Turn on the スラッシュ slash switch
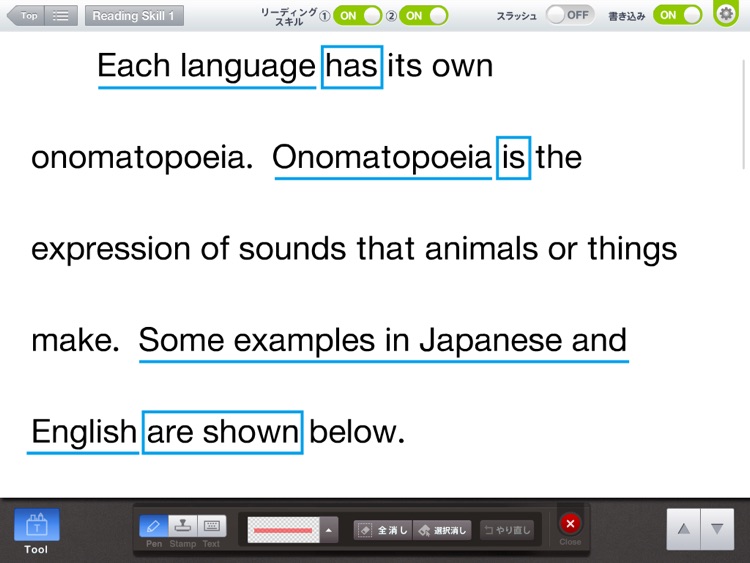The height and width of the screenshot is (563, 750). click(x=570, y=15)
